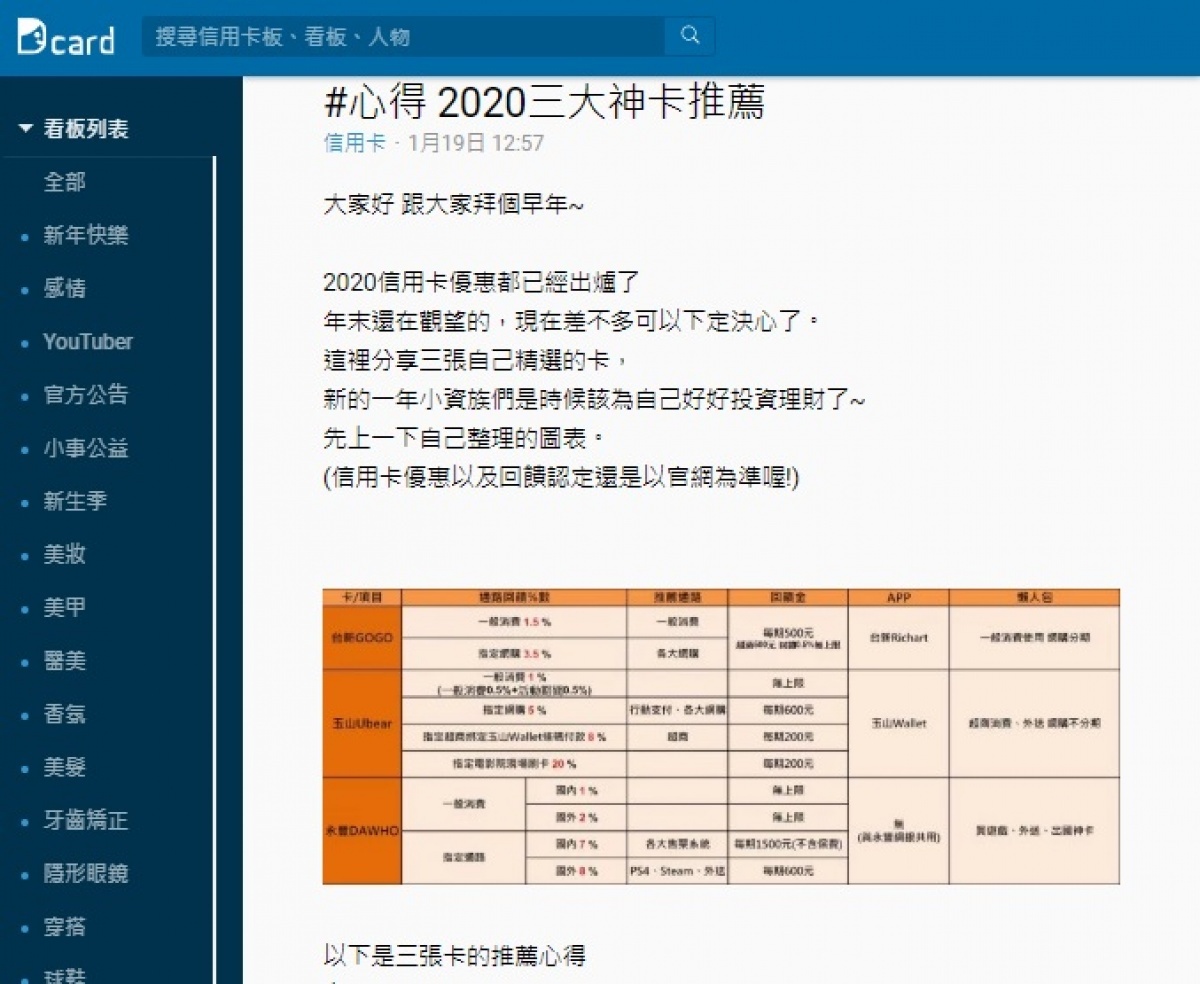Focus the search field for boards and people
The width and height of the screenshot is (1200, 984).
[403, 36]
